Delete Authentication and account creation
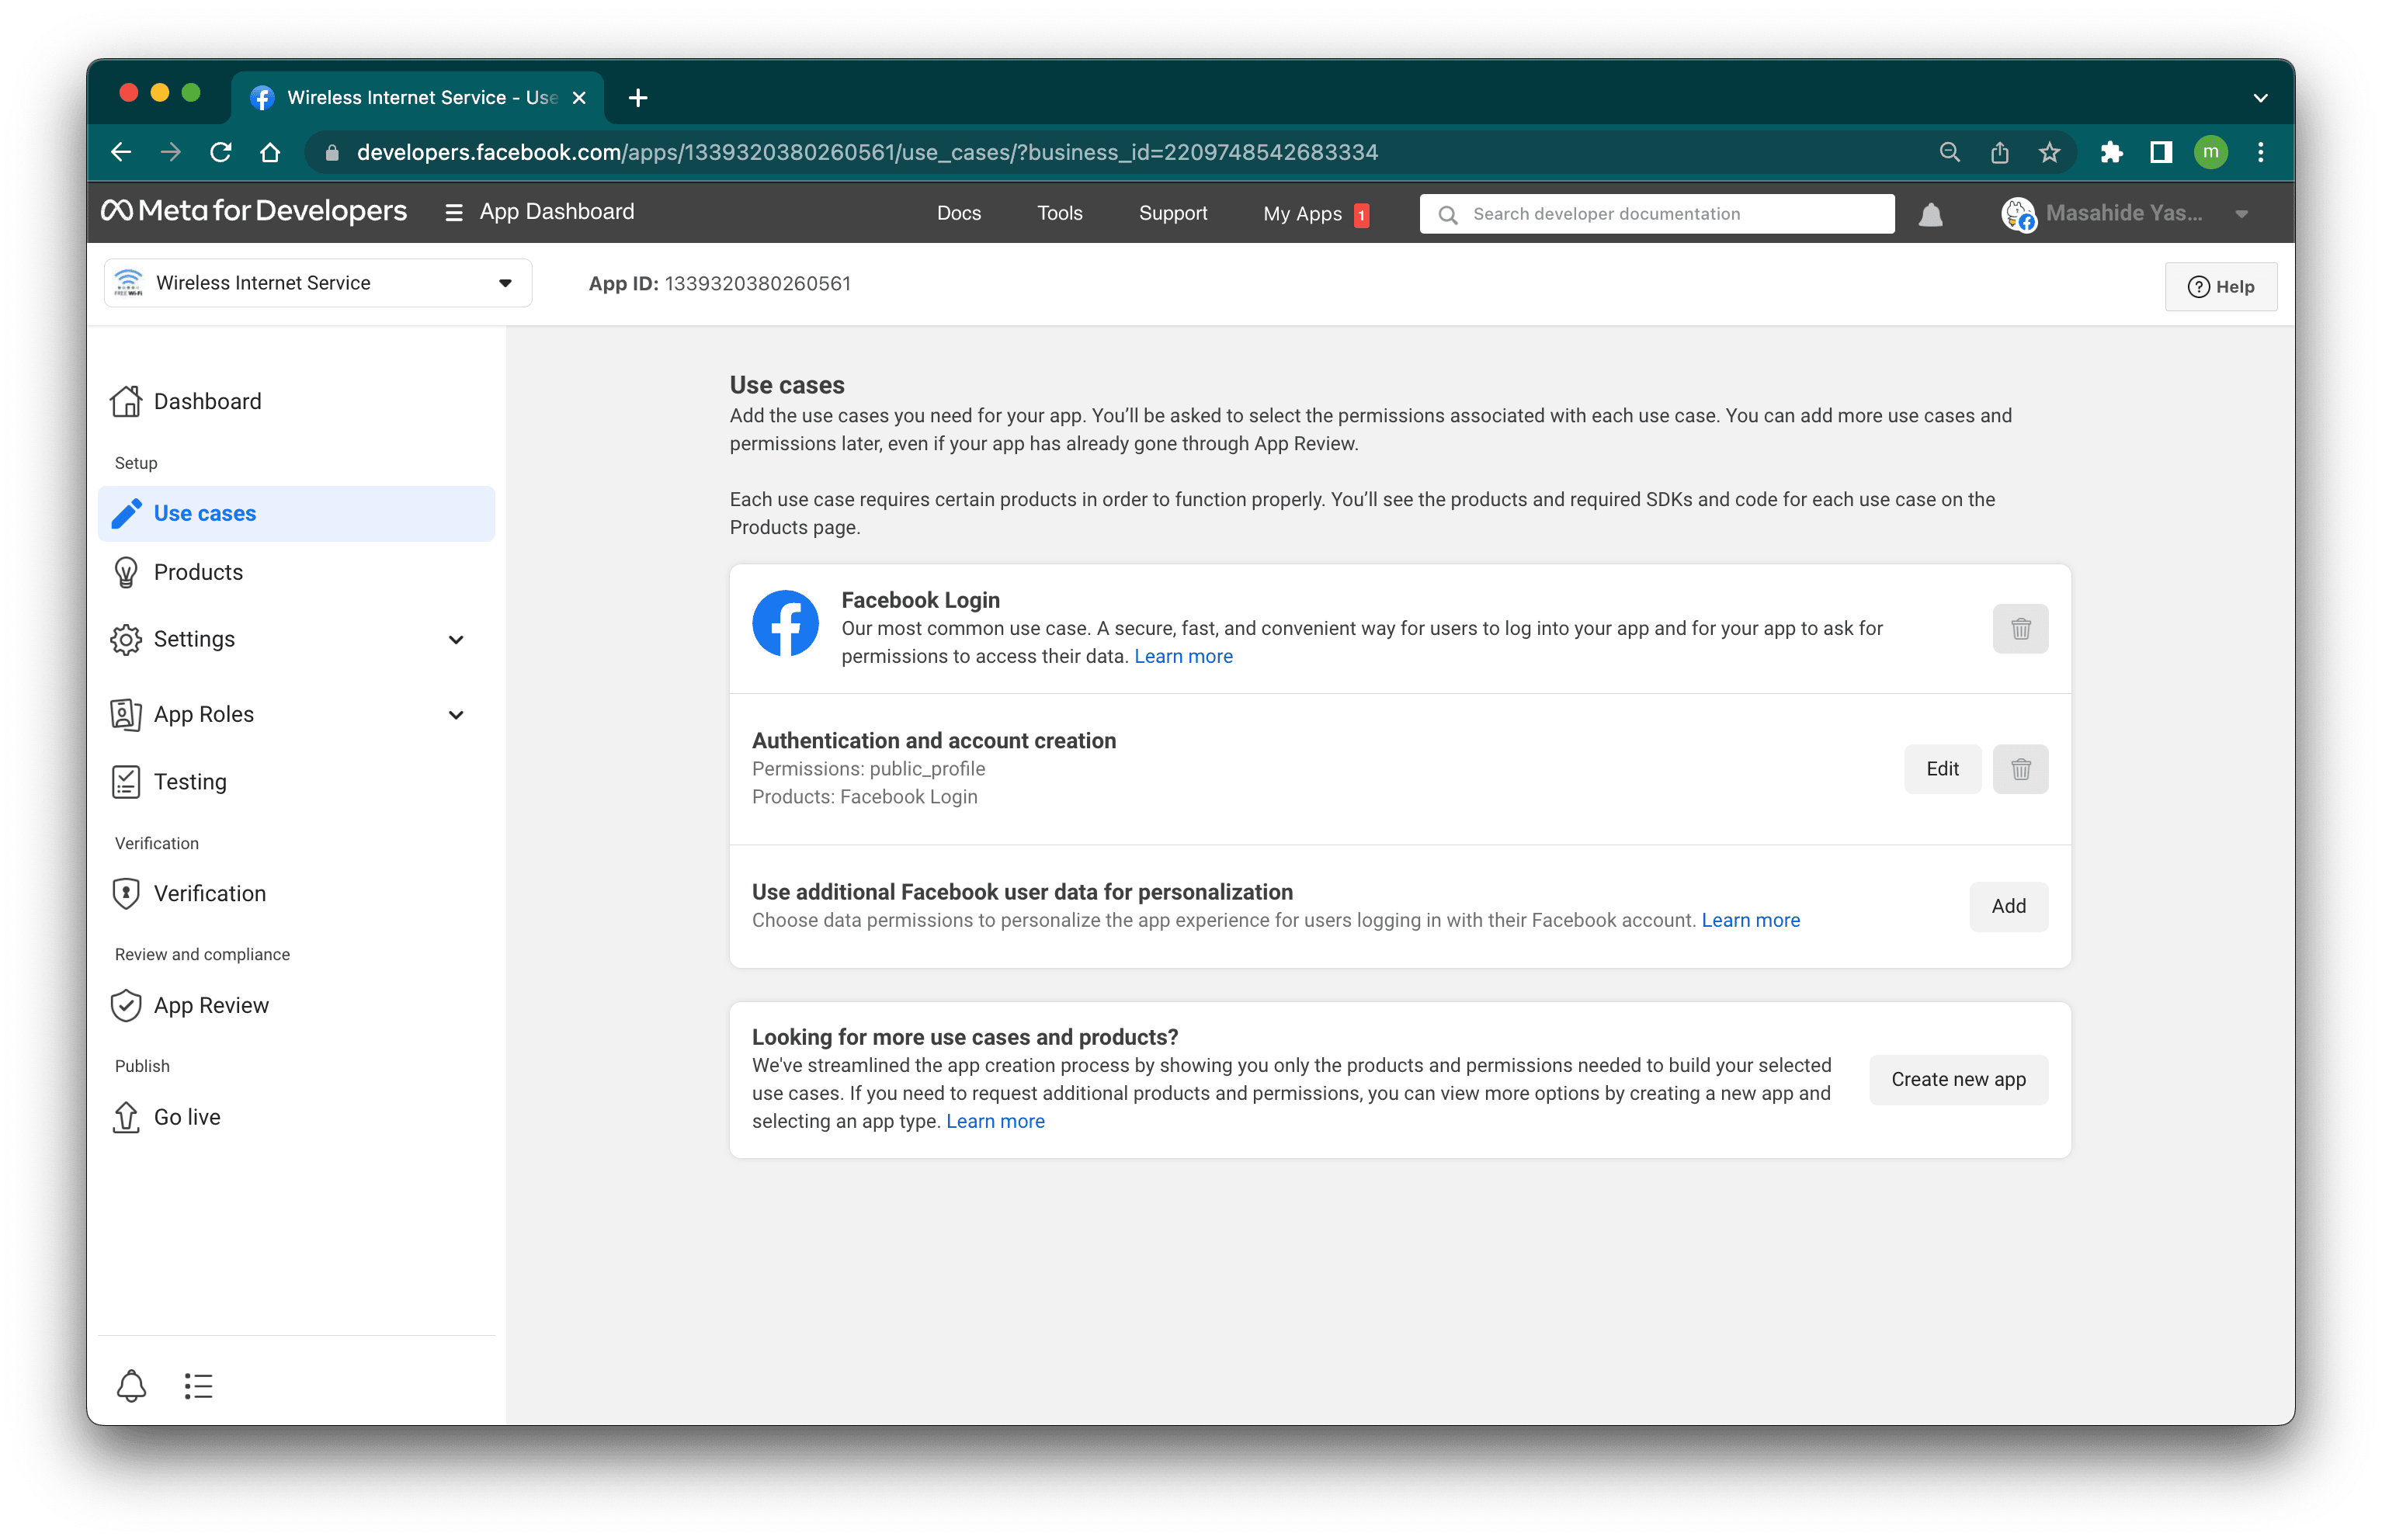Screen dimensions: 2382x1540 tap(2020, 769)
